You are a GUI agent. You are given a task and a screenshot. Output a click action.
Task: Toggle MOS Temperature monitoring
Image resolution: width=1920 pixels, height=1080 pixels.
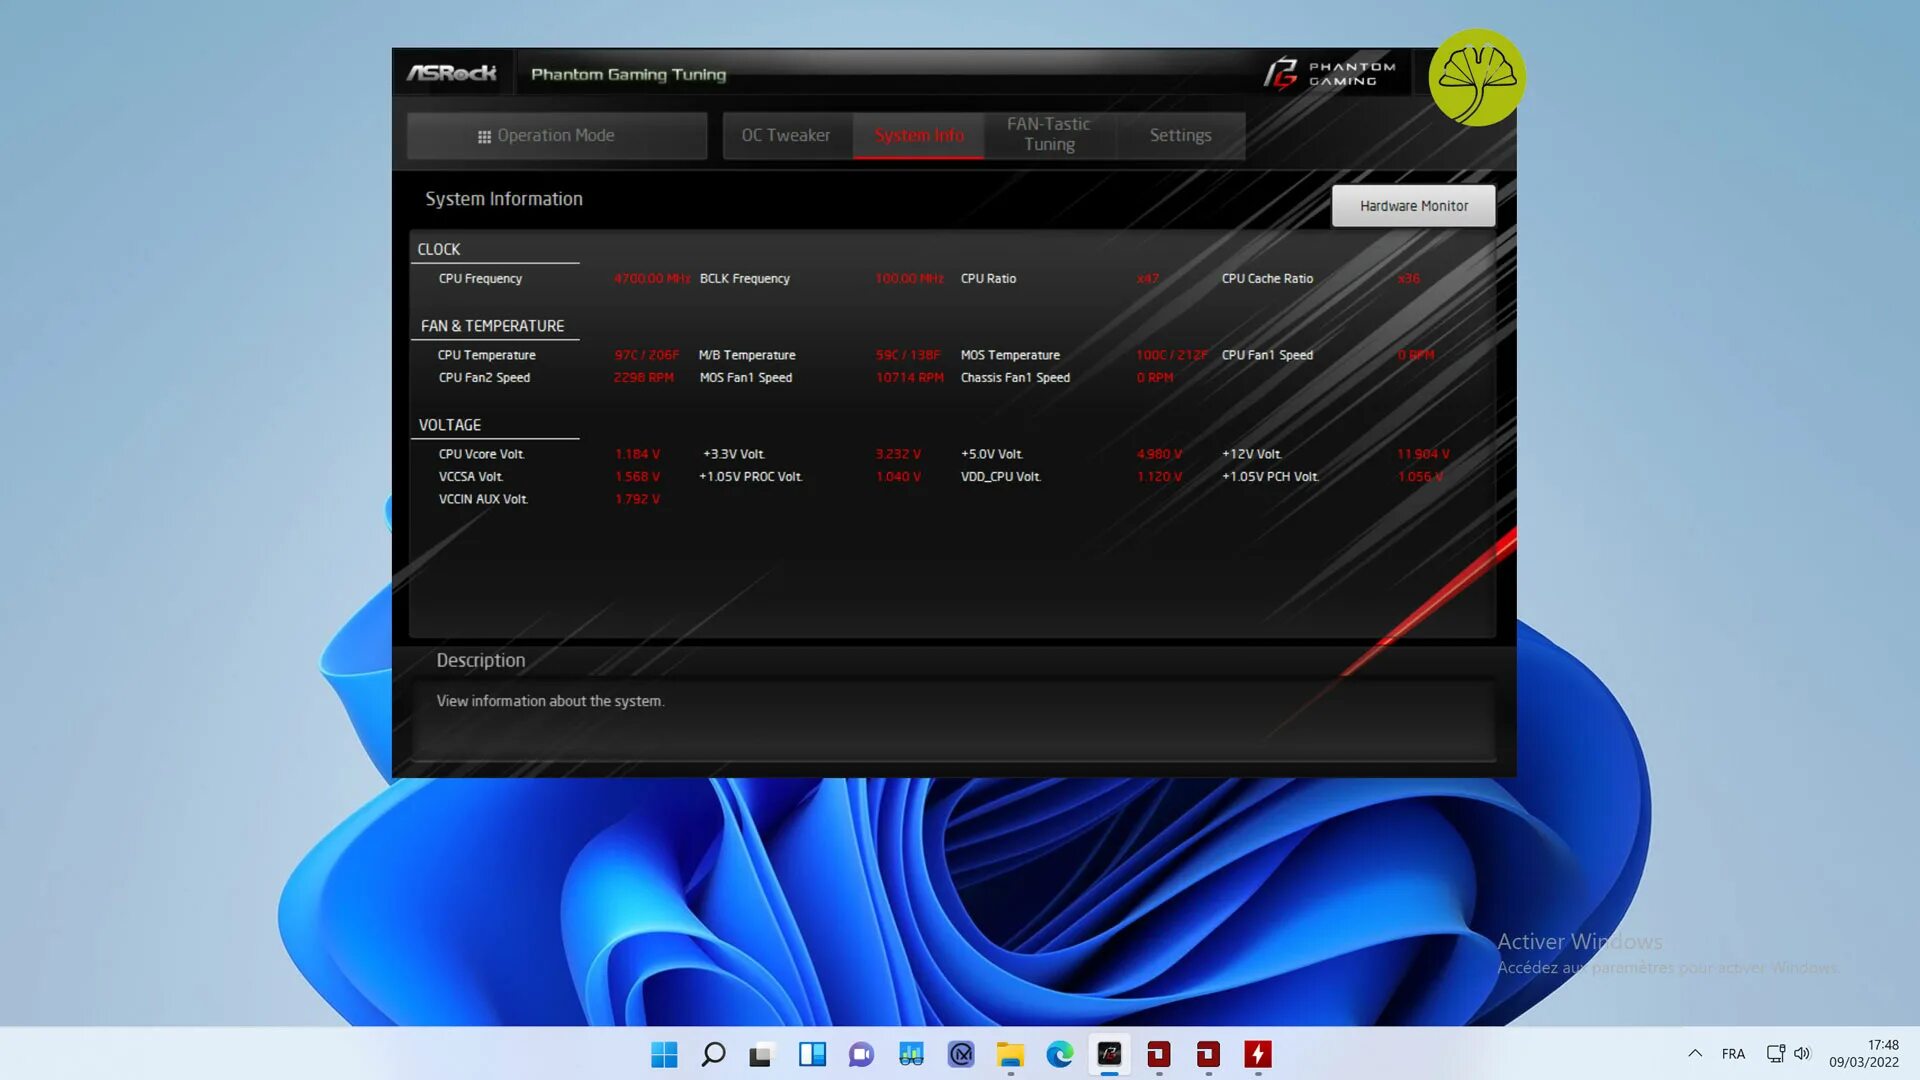pyautogui.click(x=1009, y=353)
